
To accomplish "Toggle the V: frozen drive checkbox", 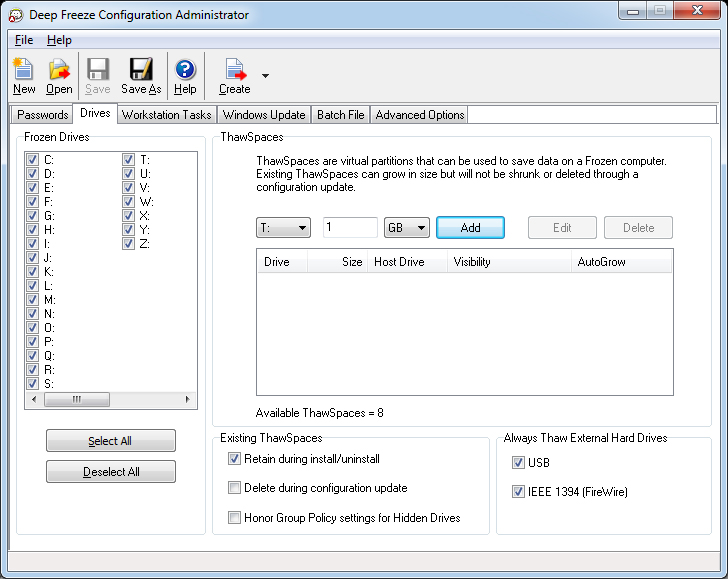I will 129,188.
